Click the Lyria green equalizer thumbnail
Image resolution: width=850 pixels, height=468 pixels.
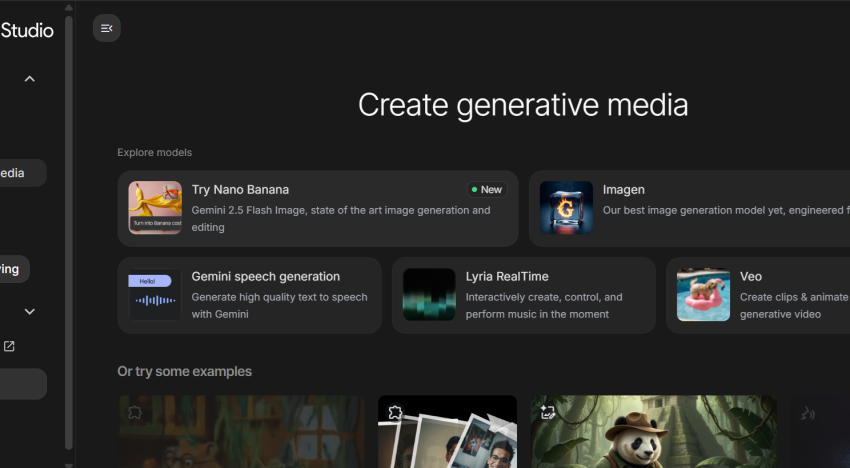(429, 294)
